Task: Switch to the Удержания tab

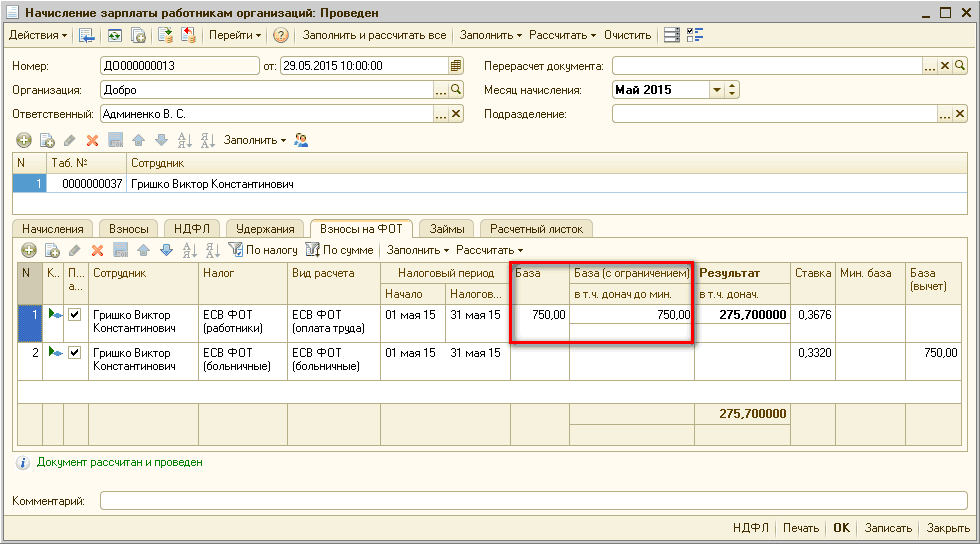Action: coord(265,229)
